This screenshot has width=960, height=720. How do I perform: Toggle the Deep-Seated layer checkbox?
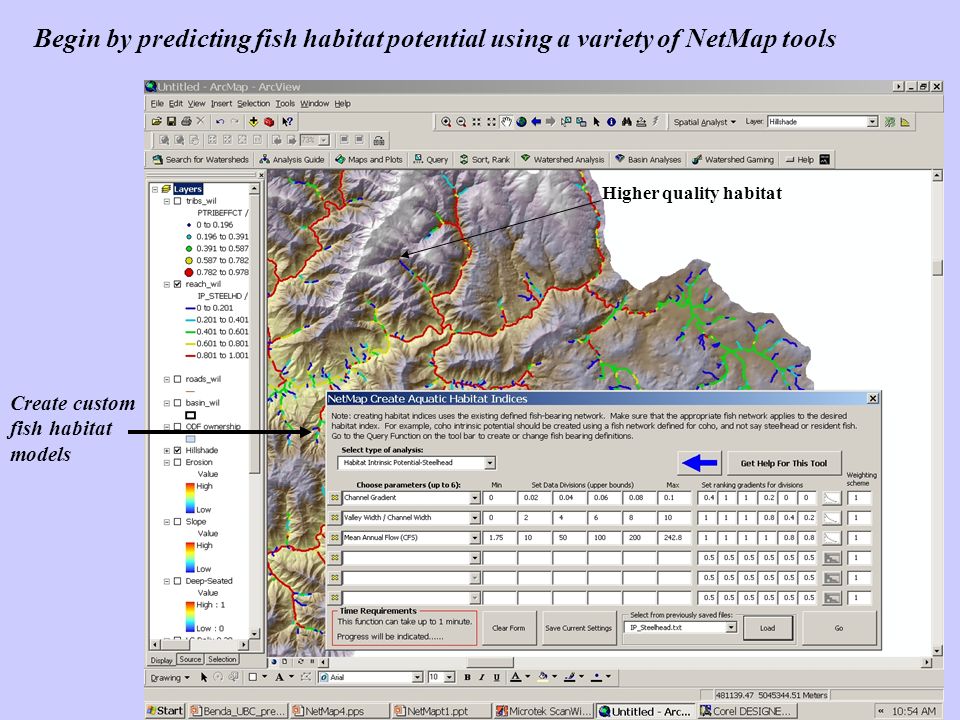point(178,581)
